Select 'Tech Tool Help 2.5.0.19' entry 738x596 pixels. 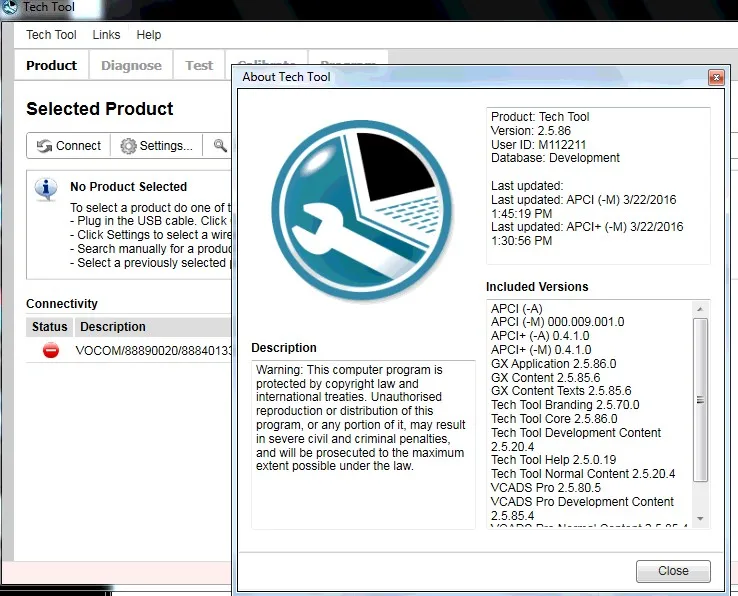coord(554,460)
